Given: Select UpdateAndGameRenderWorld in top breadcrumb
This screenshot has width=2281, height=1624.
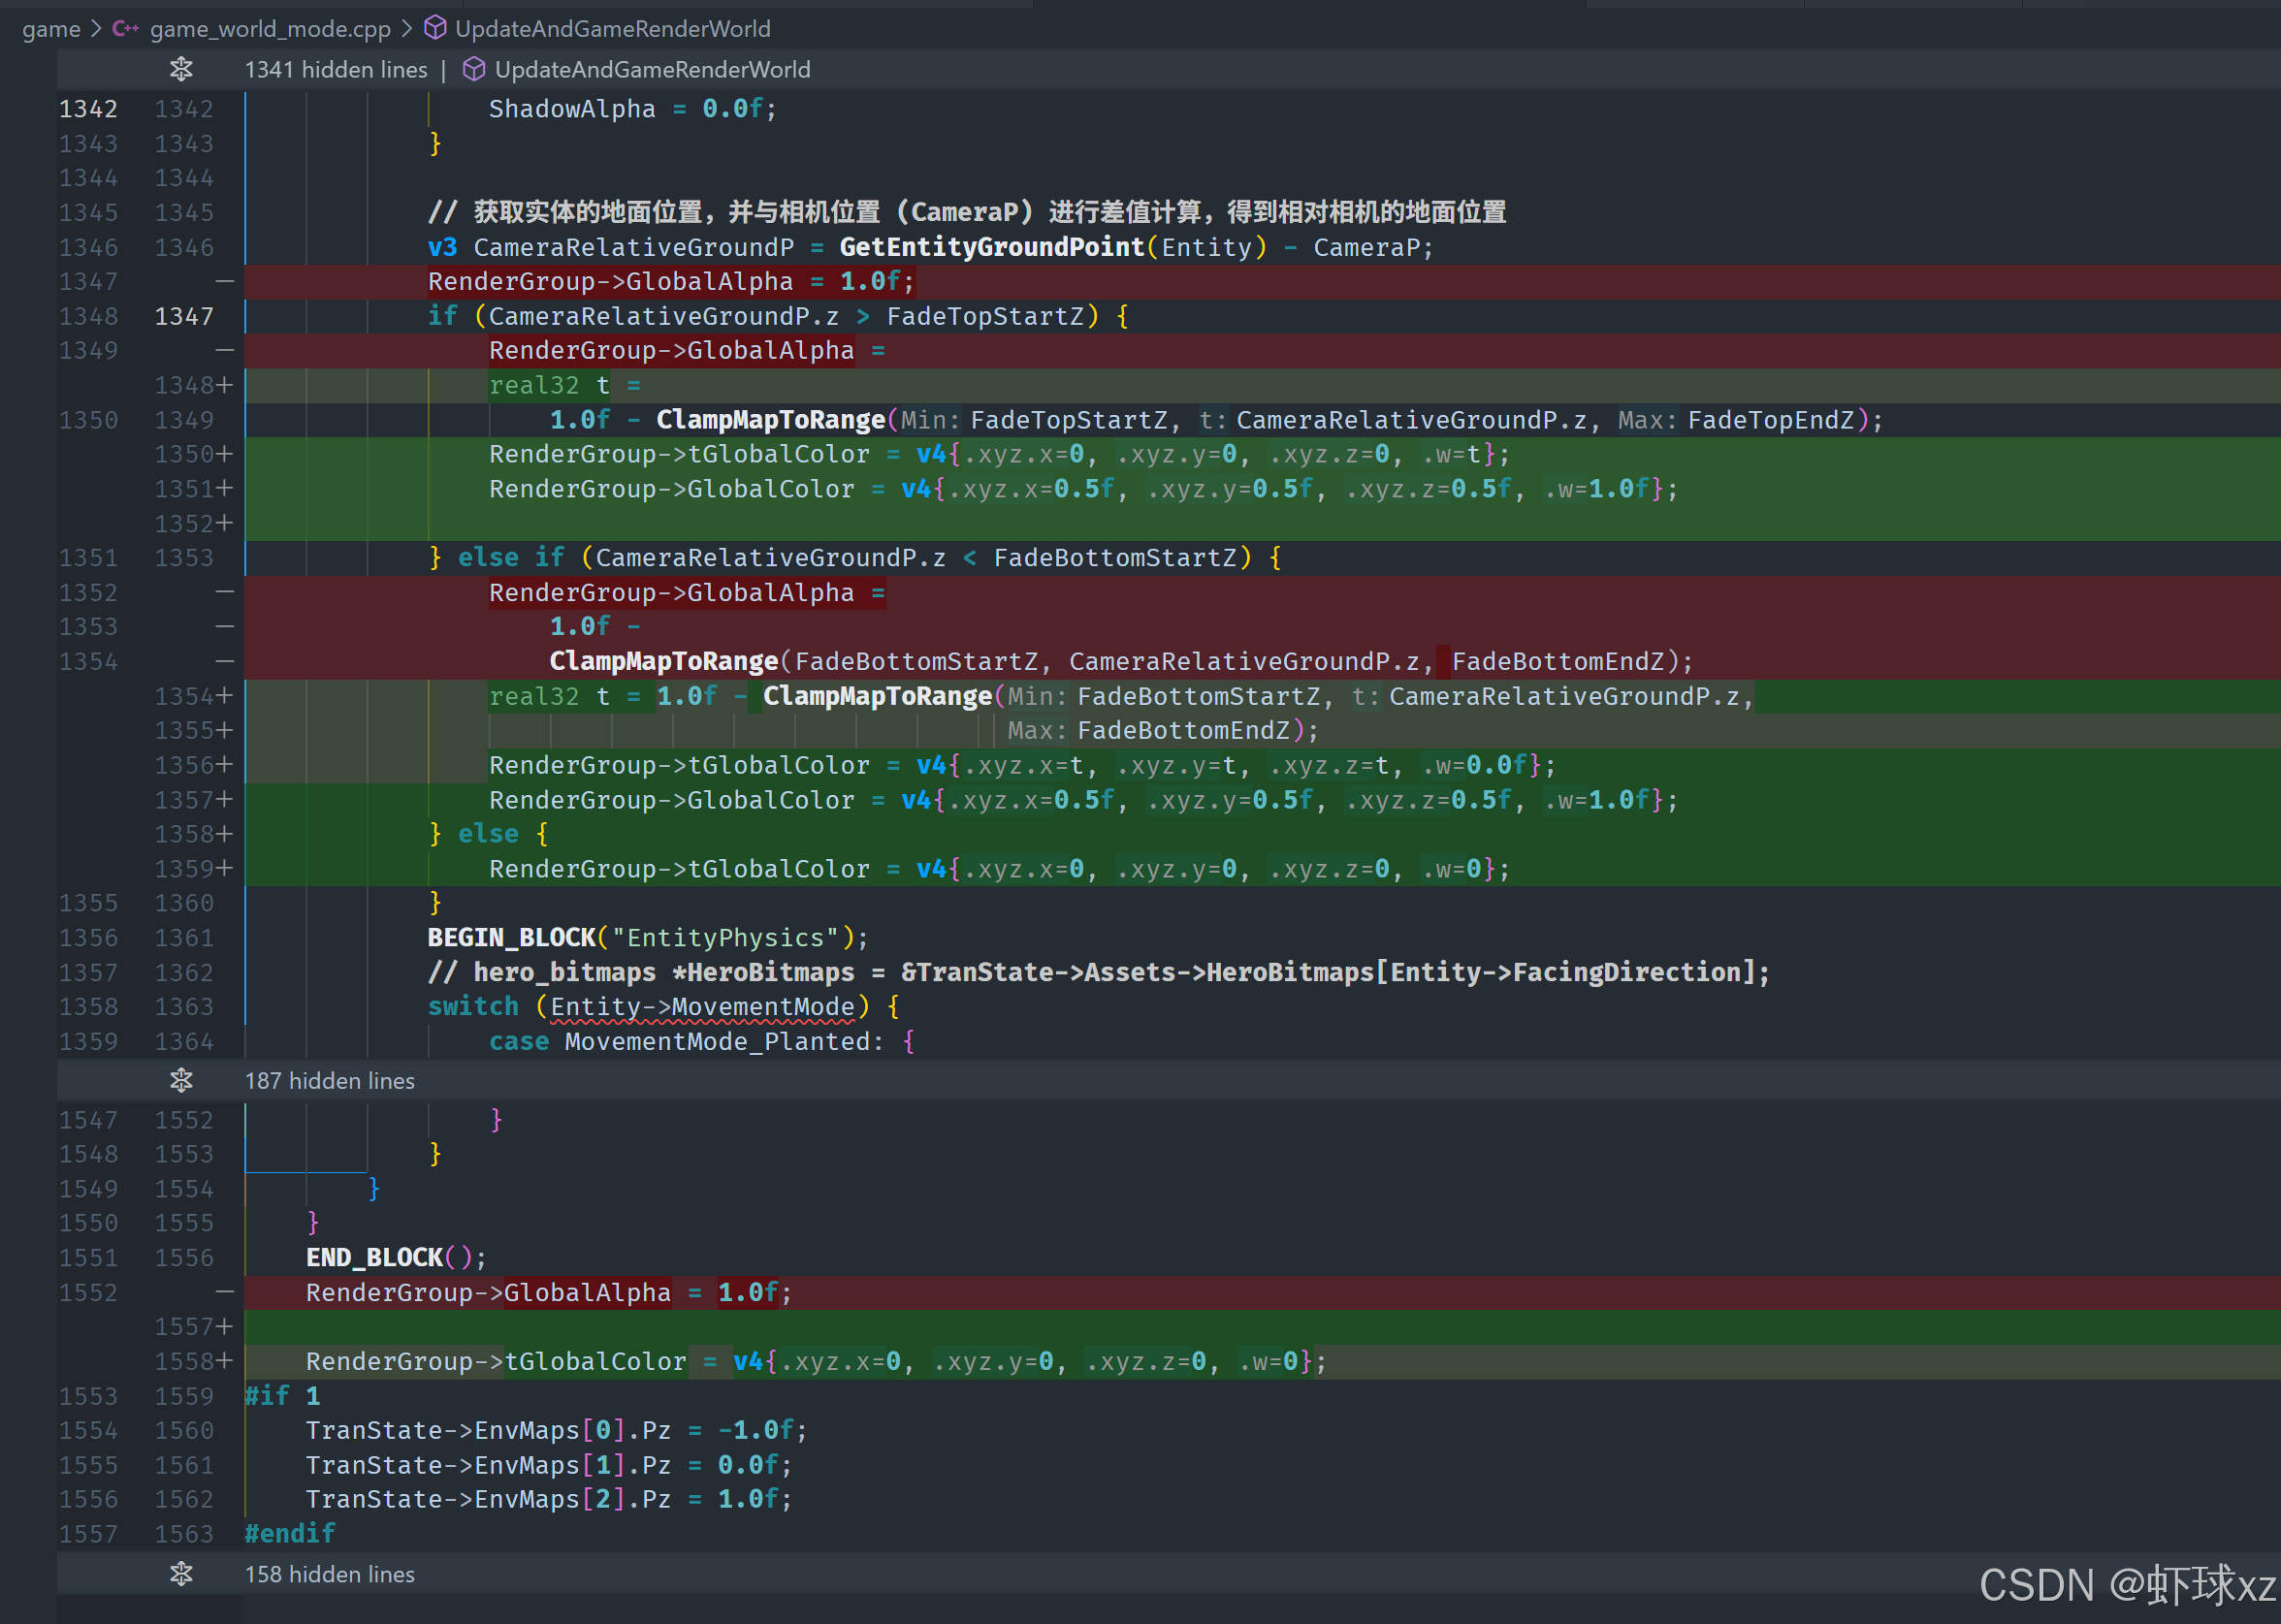Looking at the screenshot, I should pyautogui.click(x=612, y=29).
